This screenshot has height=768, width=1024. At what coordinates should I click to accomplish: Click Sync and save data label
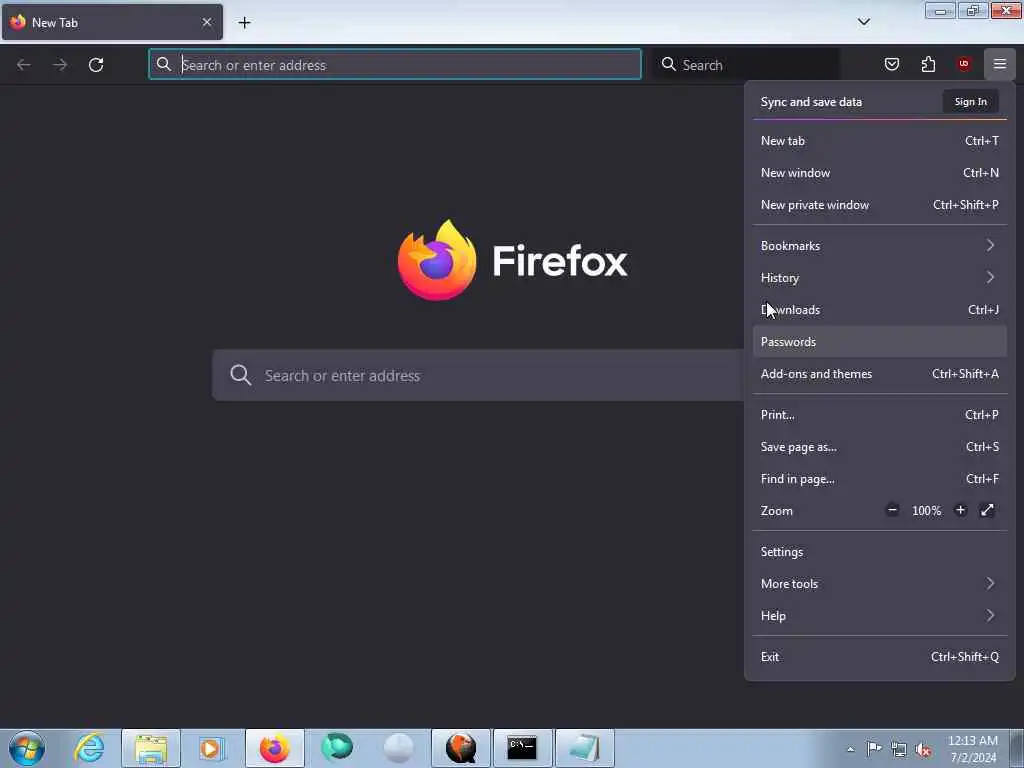[811, 102]
